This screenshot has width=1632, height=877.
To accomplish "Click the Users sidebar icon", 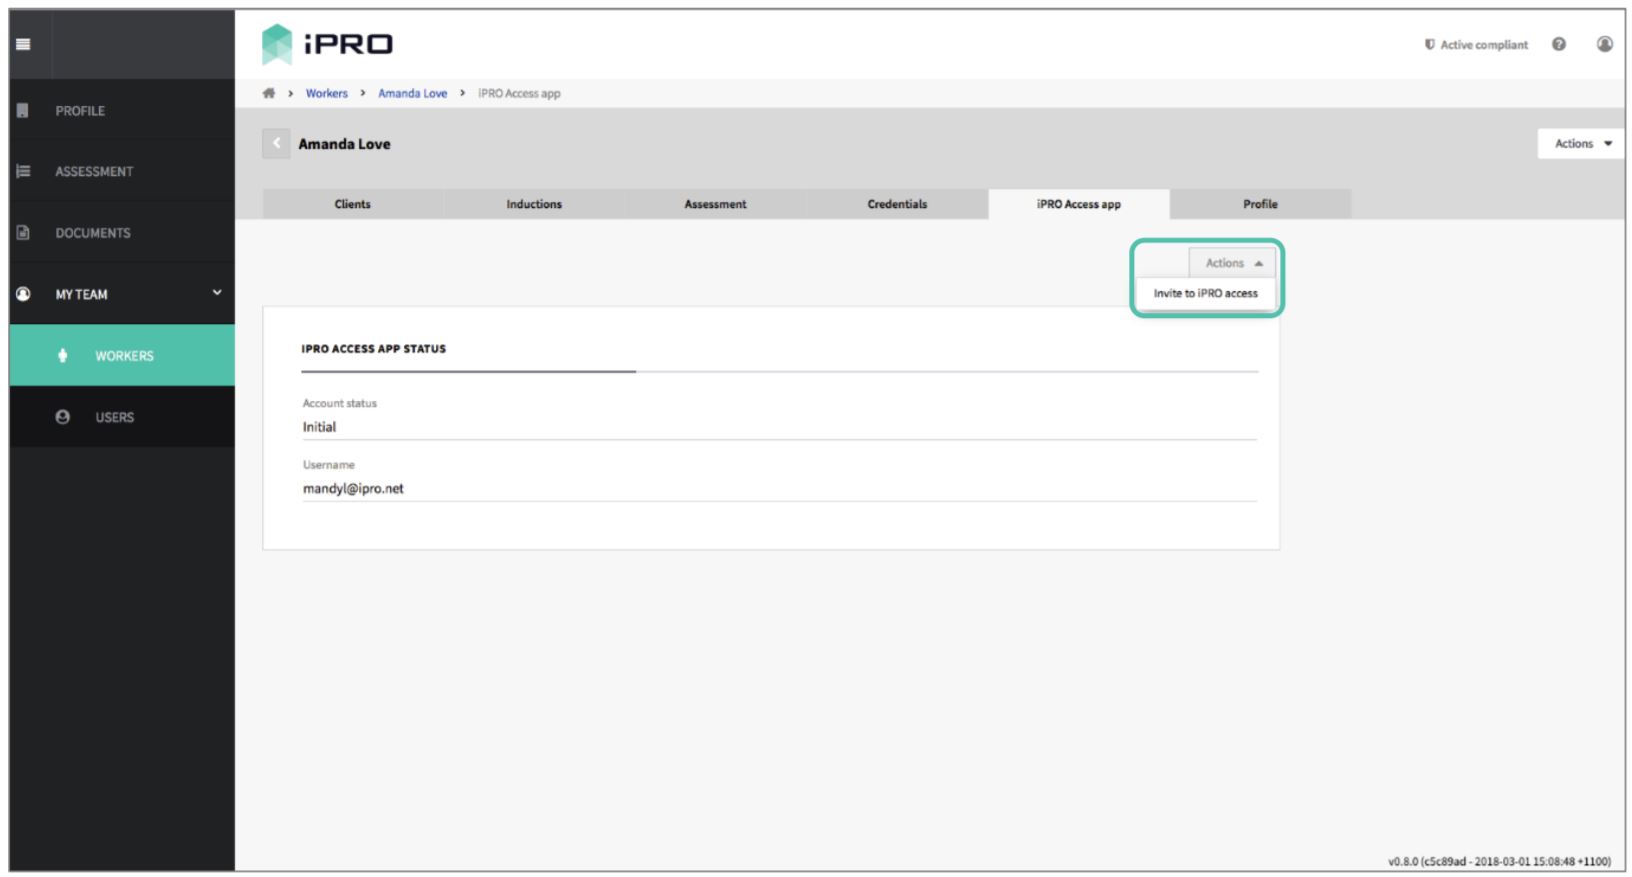I will click(63, 417).
